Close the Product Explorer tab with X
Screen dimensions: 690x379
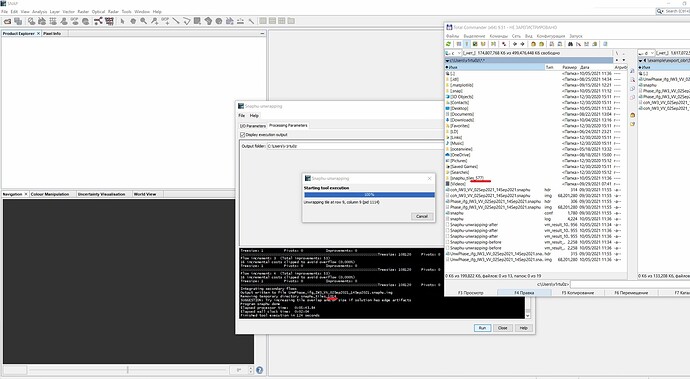[38, 33]
